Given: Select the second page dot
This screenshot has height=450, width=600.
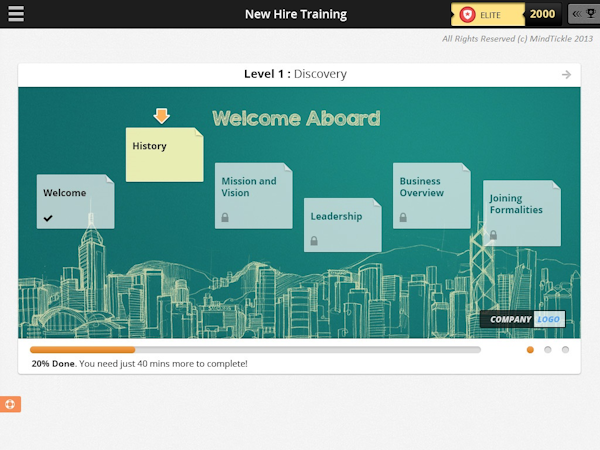Looking at the screenshot, I should pos(548,350).
